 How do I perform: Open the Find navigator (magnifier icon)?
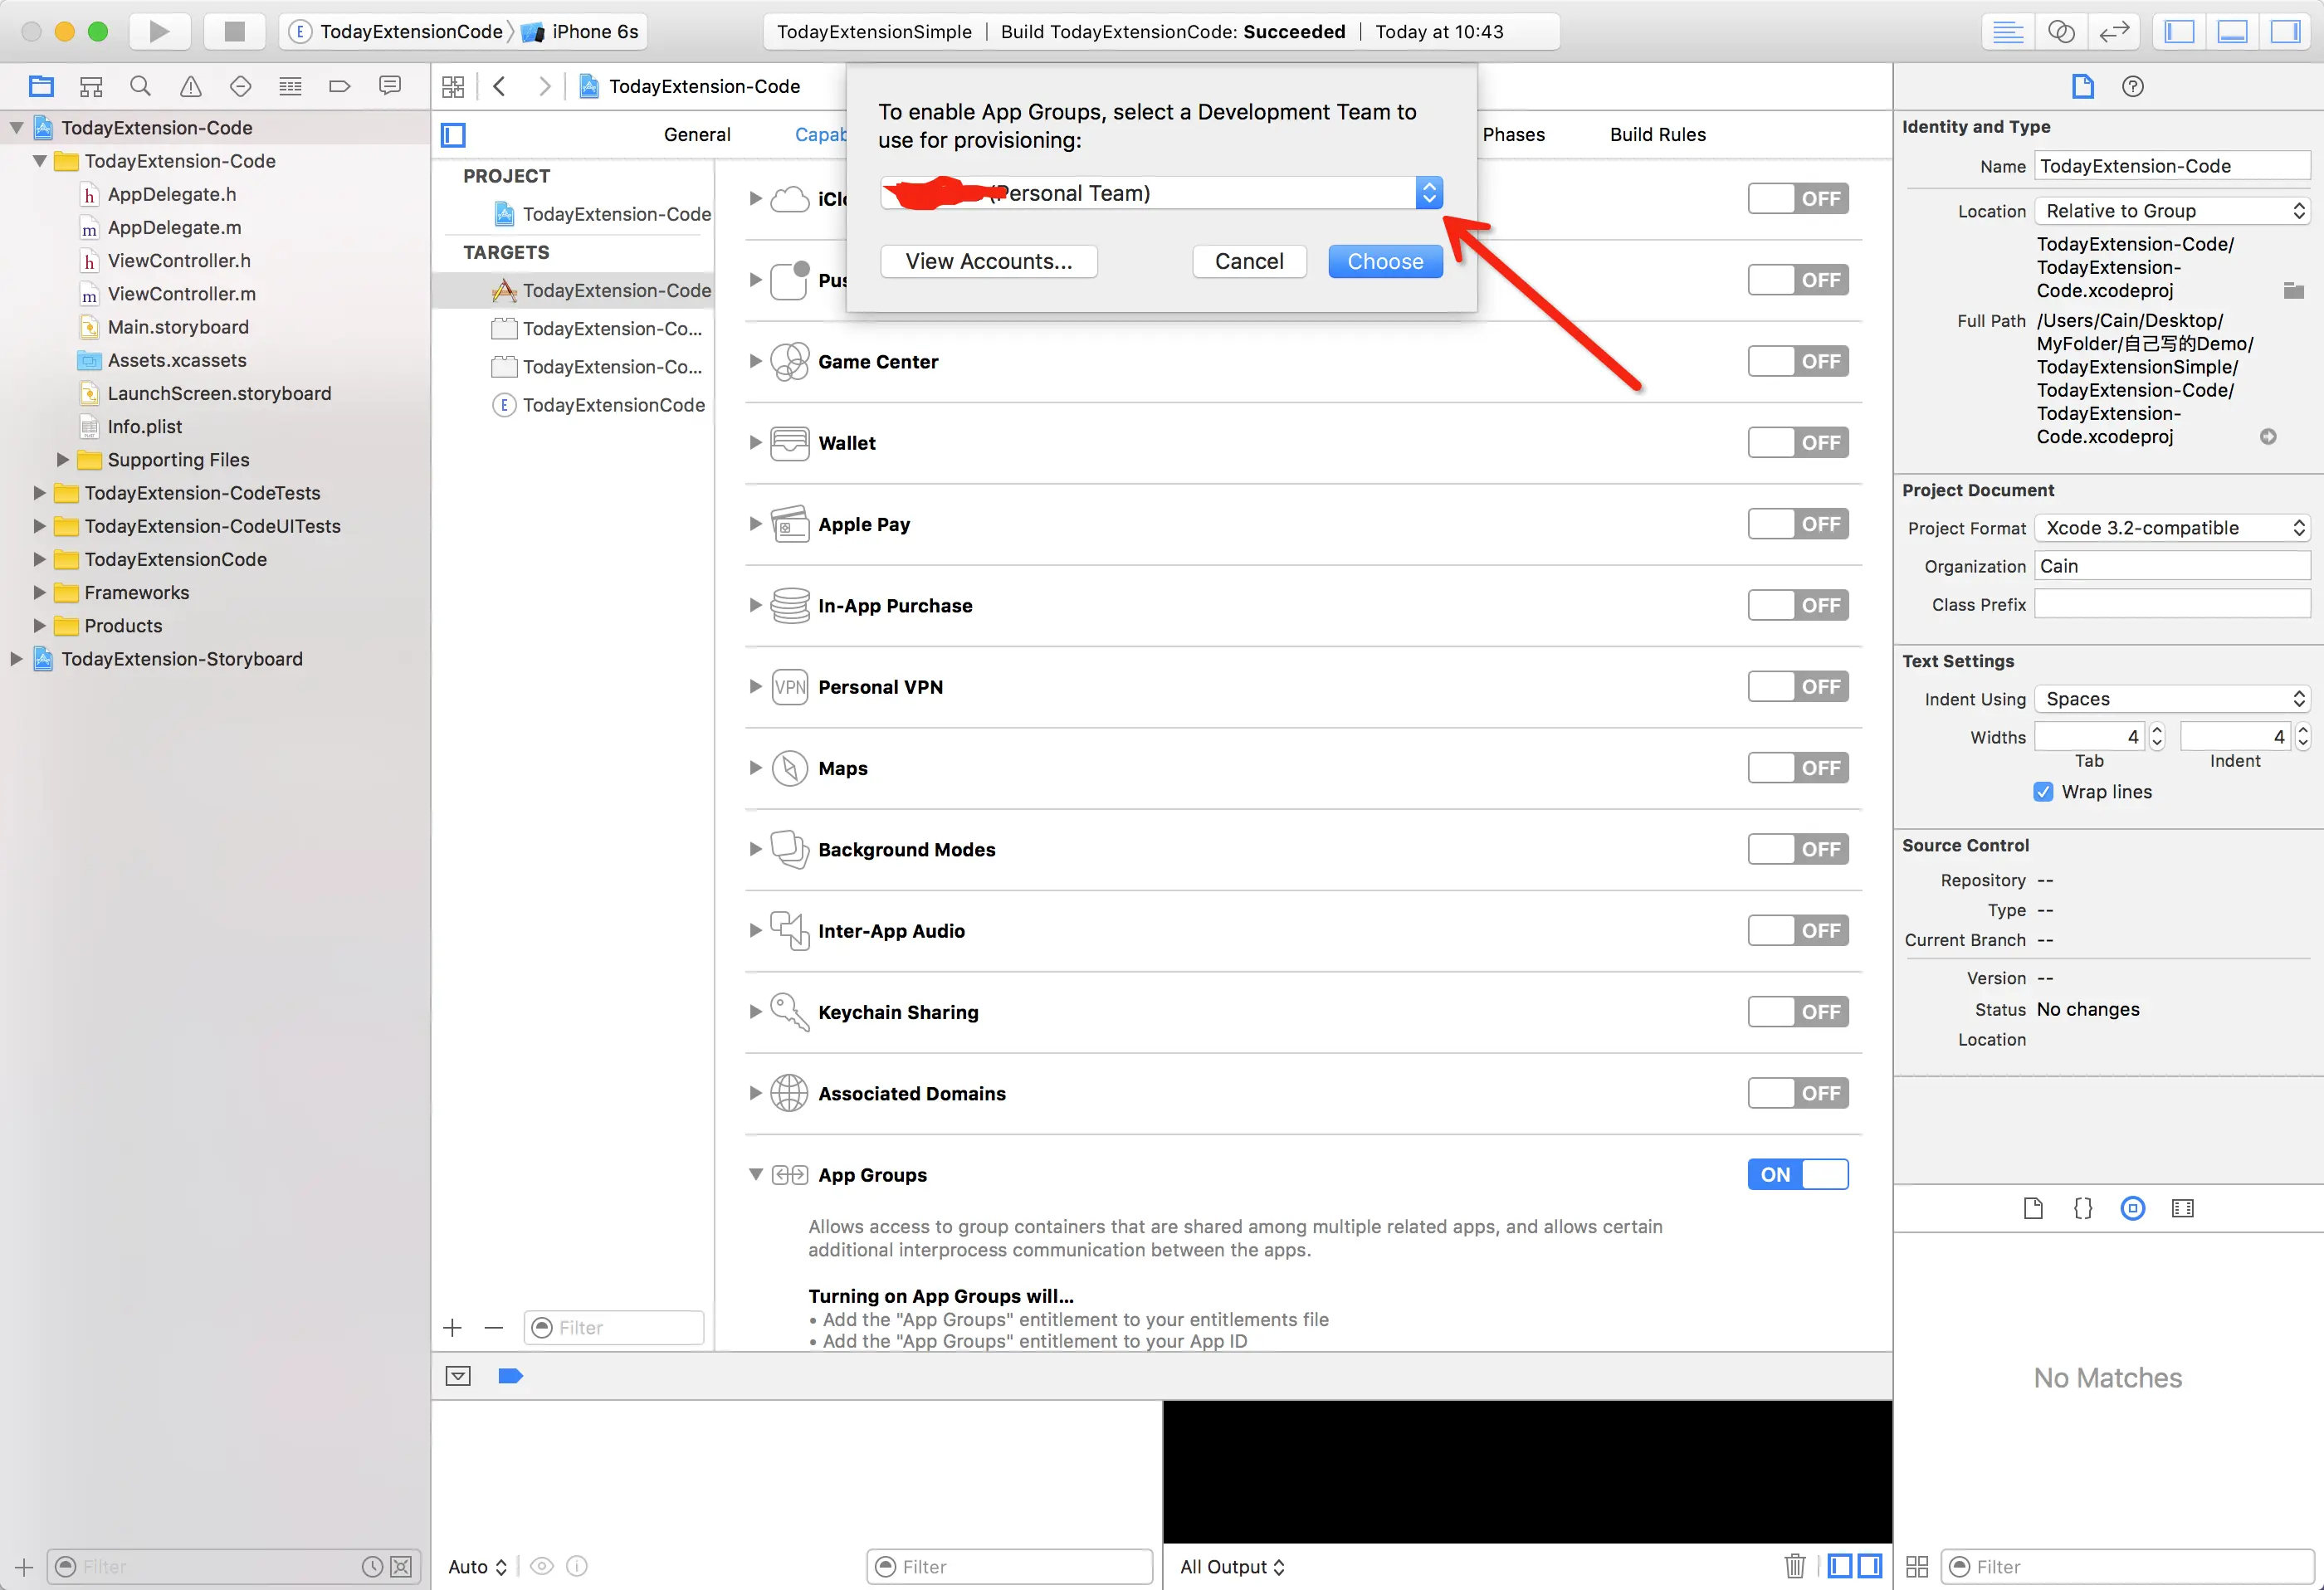[141, 86]
